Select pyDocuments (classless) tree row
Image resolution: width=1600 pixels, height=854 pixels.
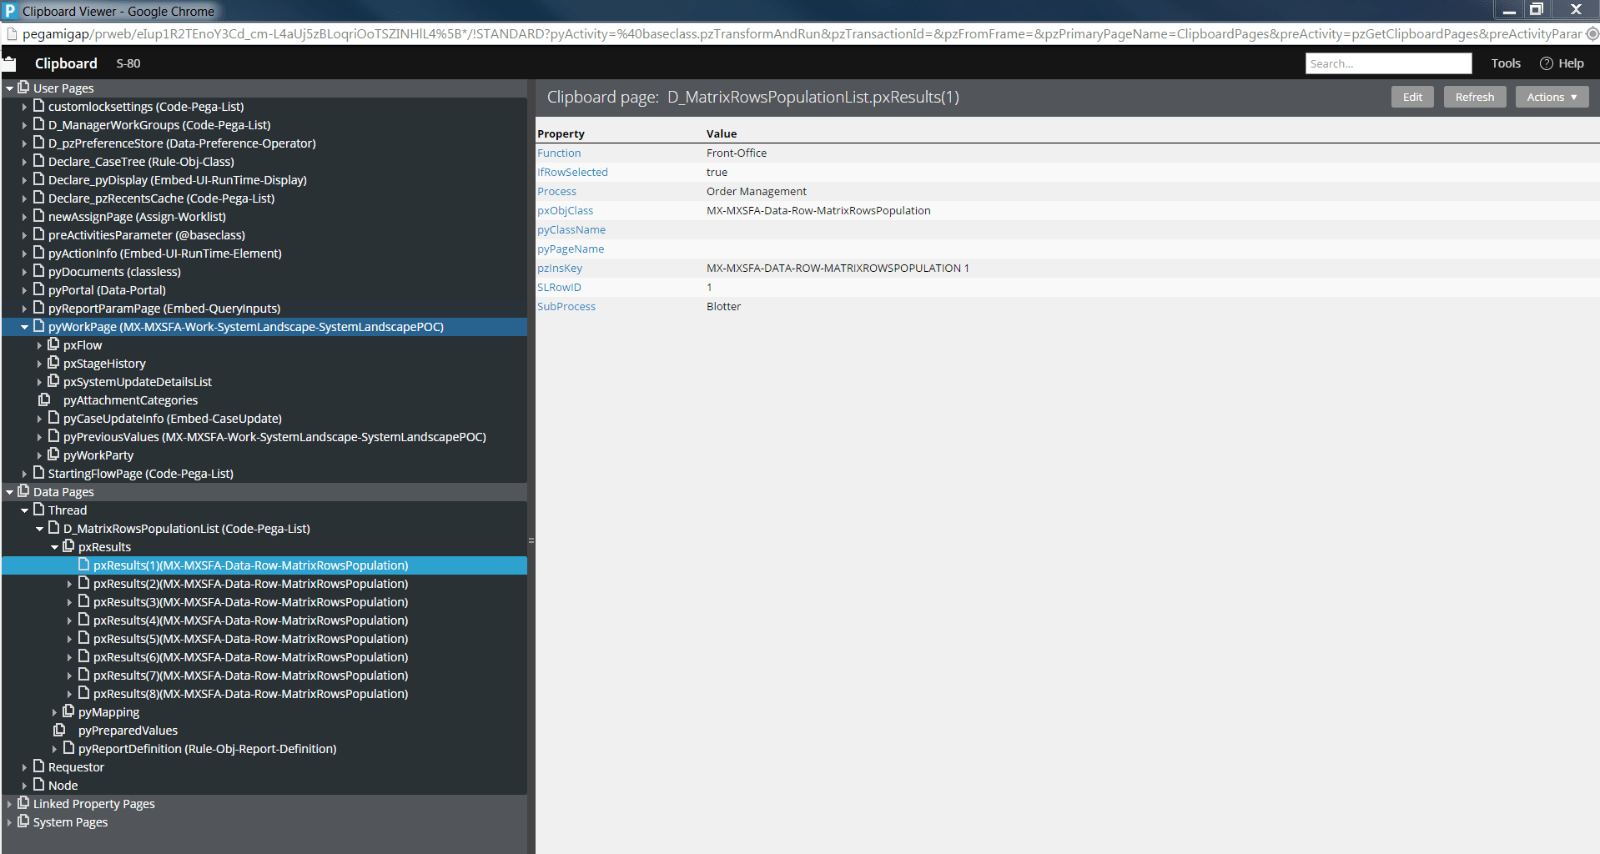pos(264,271)
